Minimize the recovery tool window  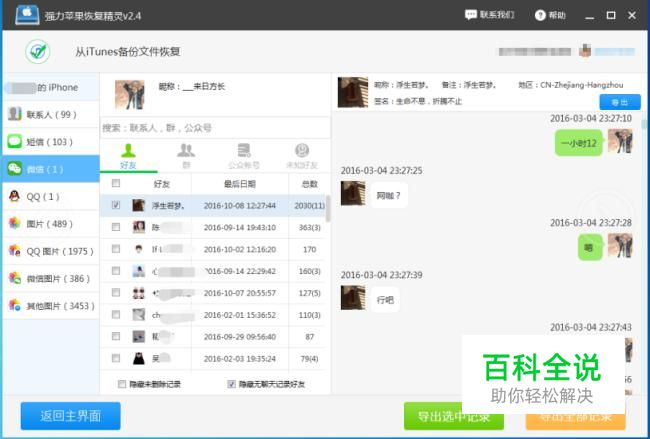coord(589,16)
